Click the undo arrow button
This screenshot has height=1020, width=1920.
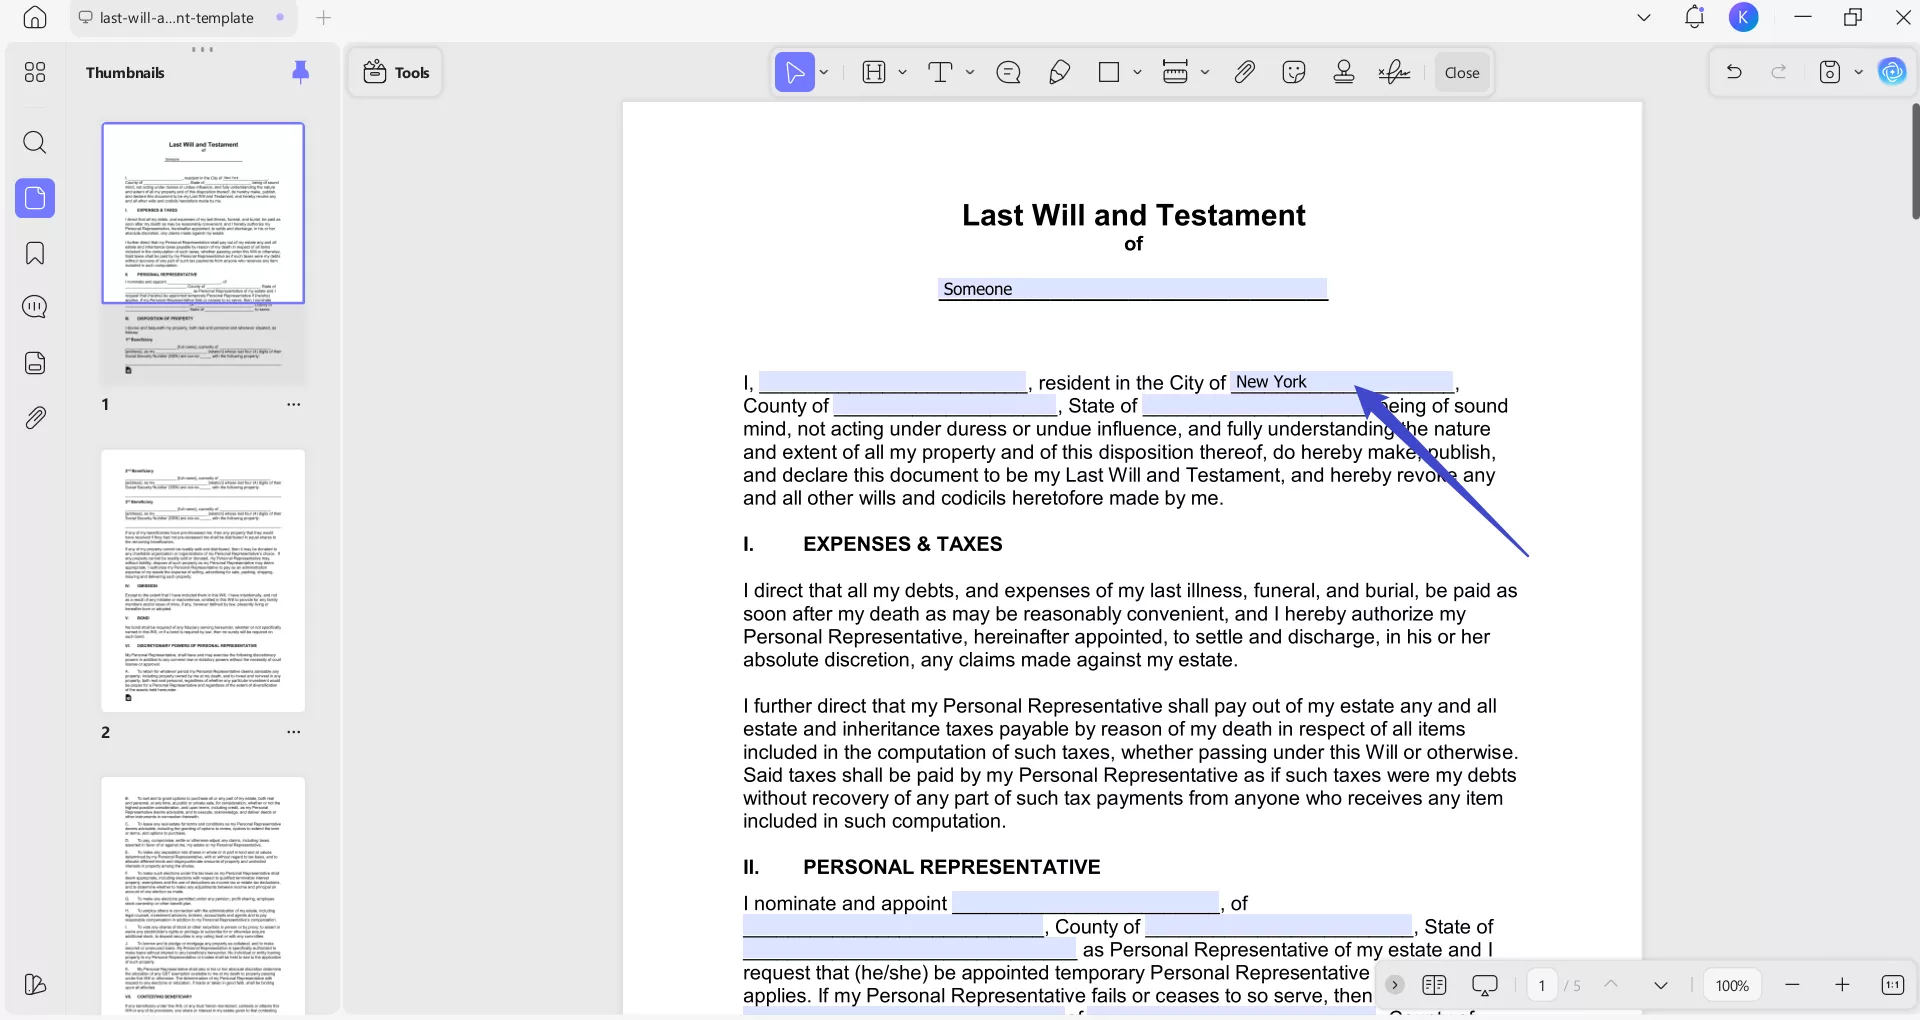pos(1734,72)
